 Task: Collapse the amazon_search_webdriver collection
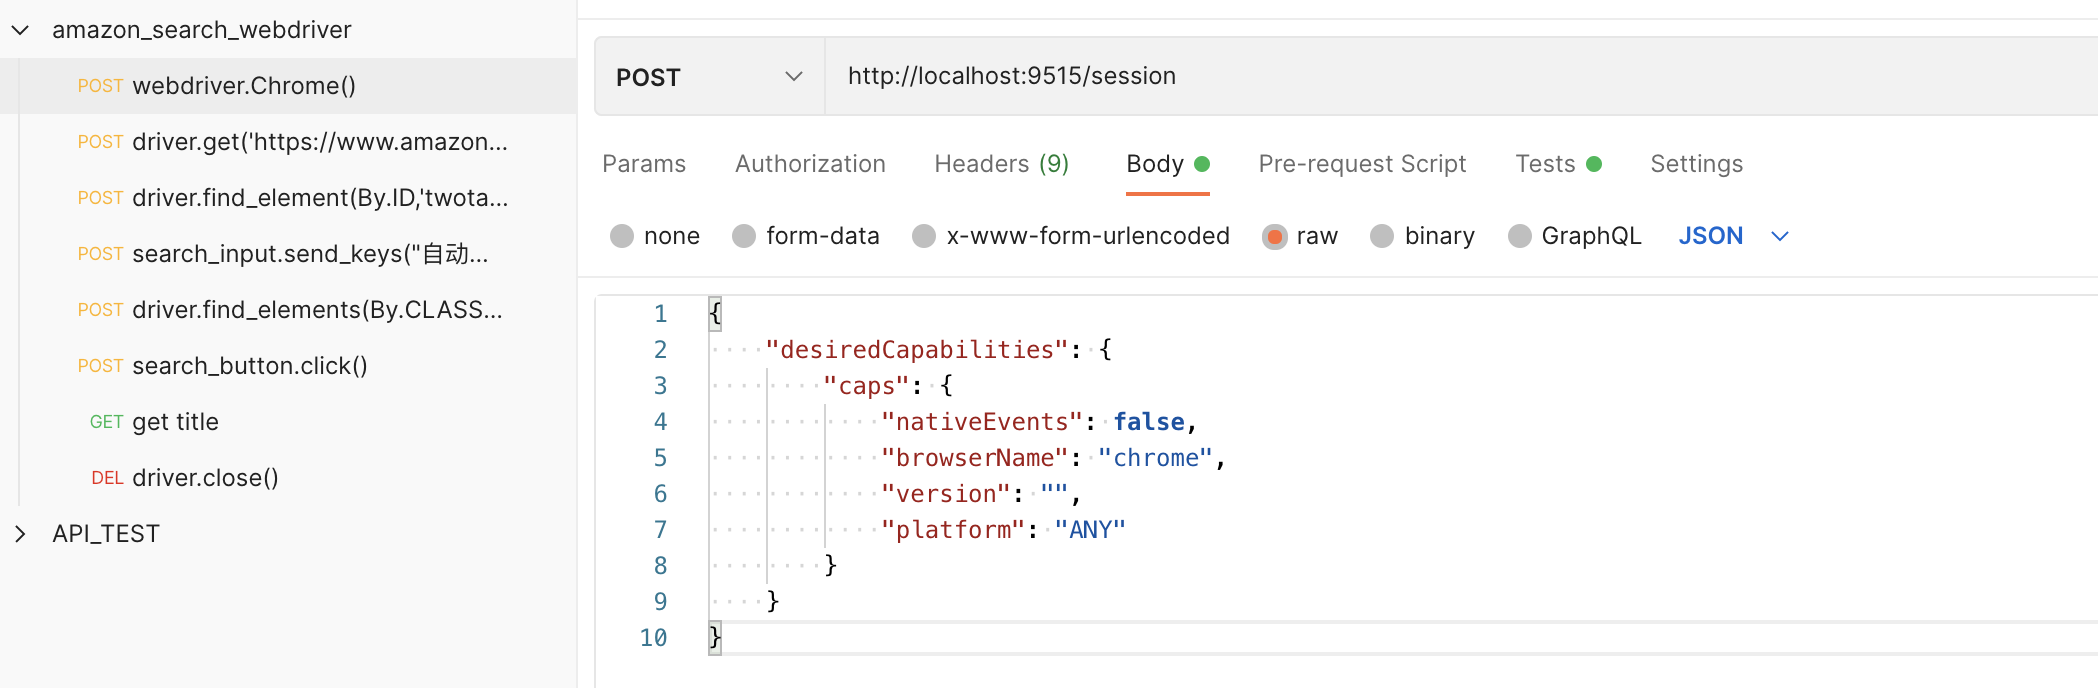coord(20,30)
